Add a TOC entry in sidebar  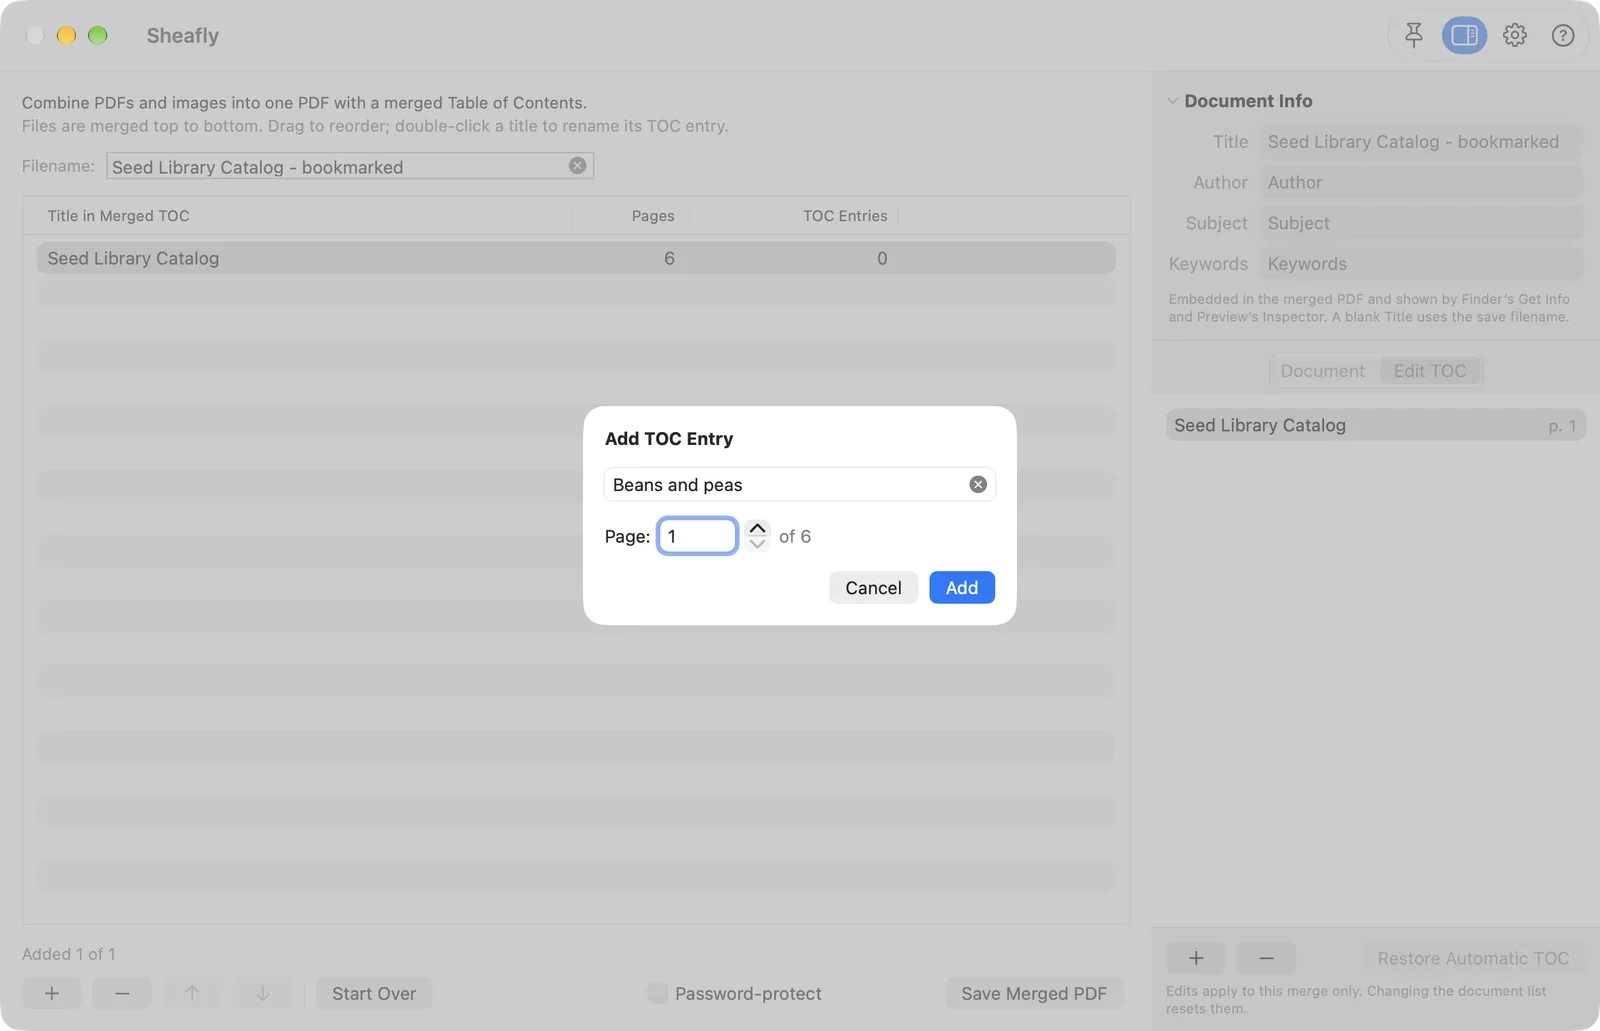tap(1196, 958)
